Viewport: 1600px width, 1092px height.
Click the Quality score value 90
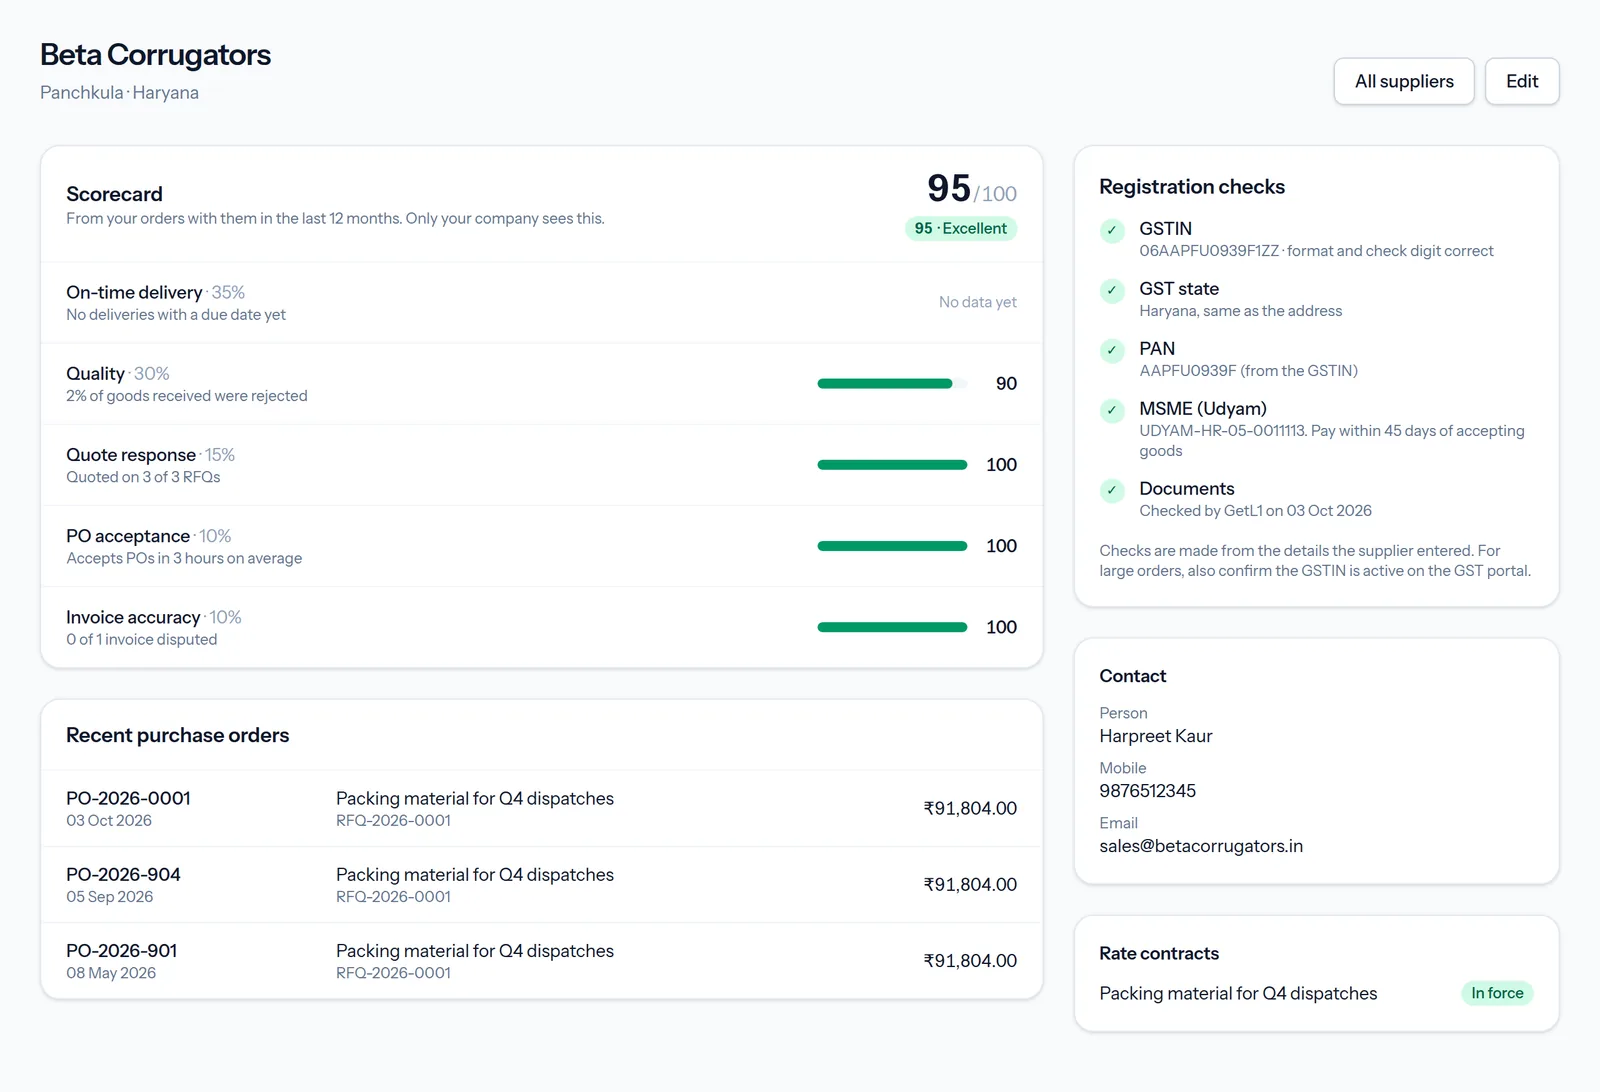tap(1006, 383)
